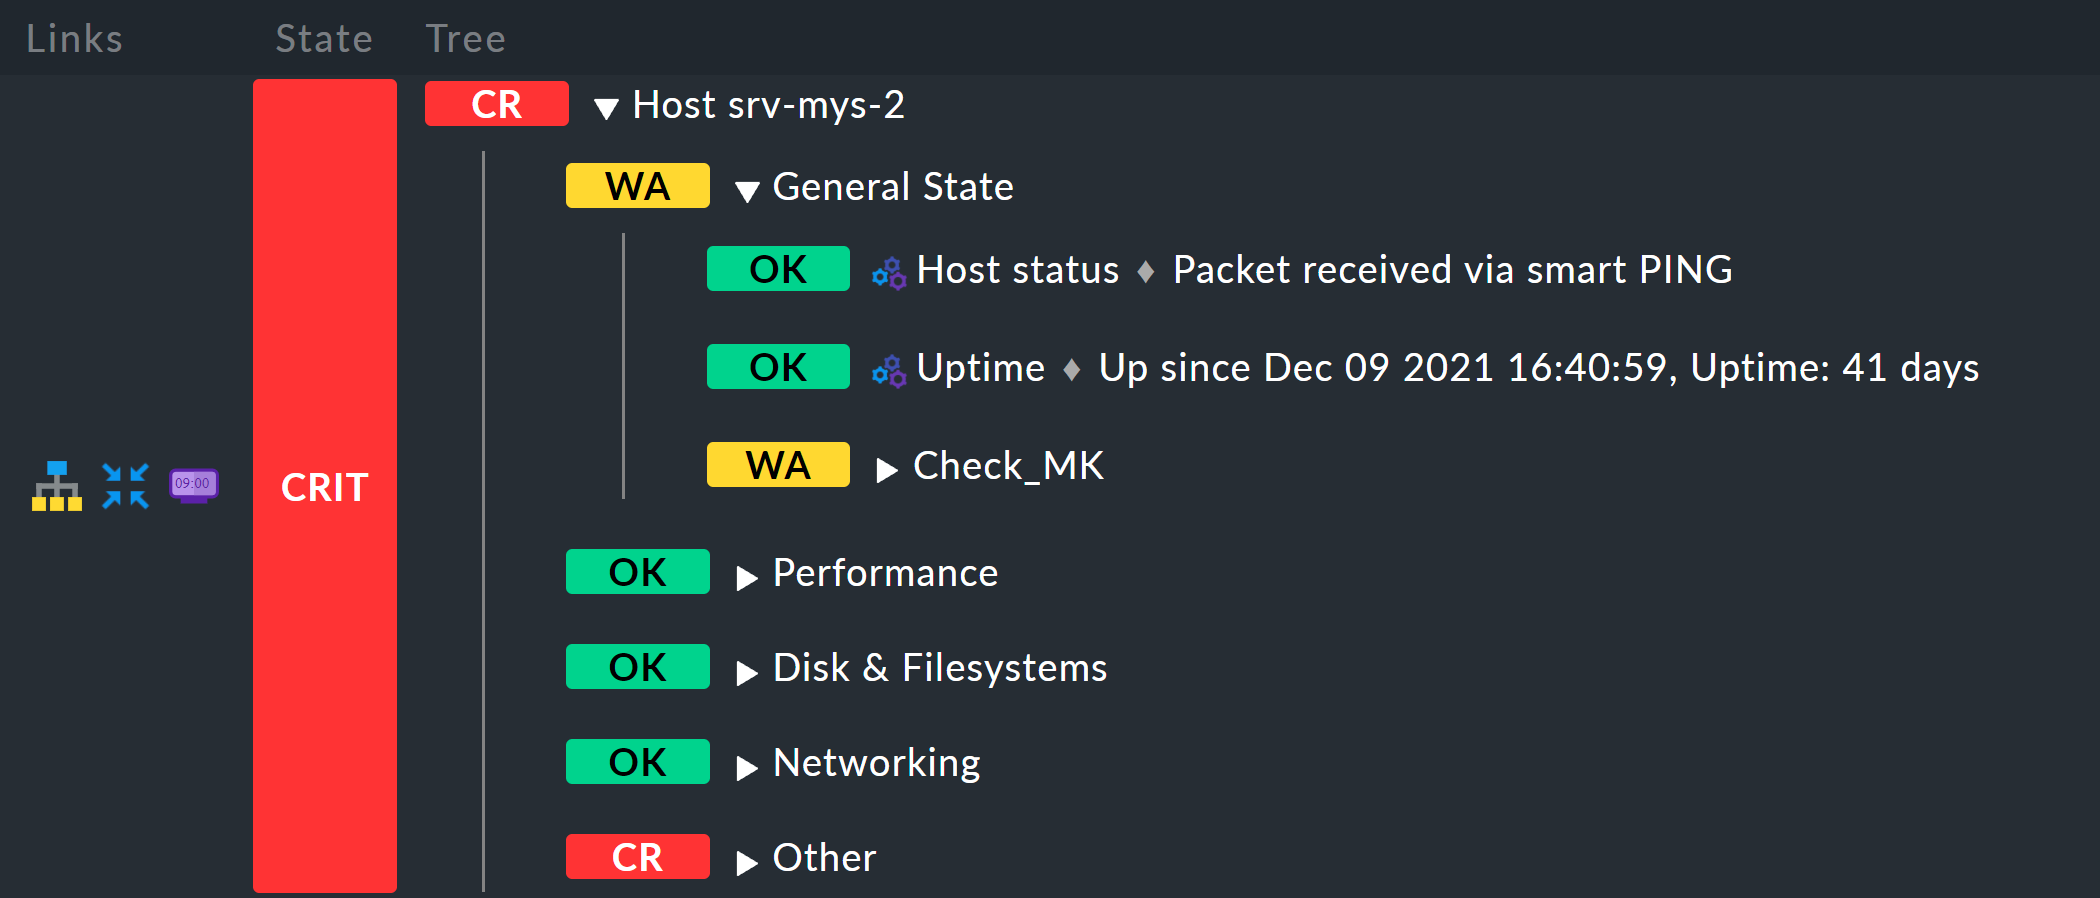Click the OK badge next to Uptime
Image resolution: width=2100 pixels, height=898 pixels.
[x=778, y=366]
